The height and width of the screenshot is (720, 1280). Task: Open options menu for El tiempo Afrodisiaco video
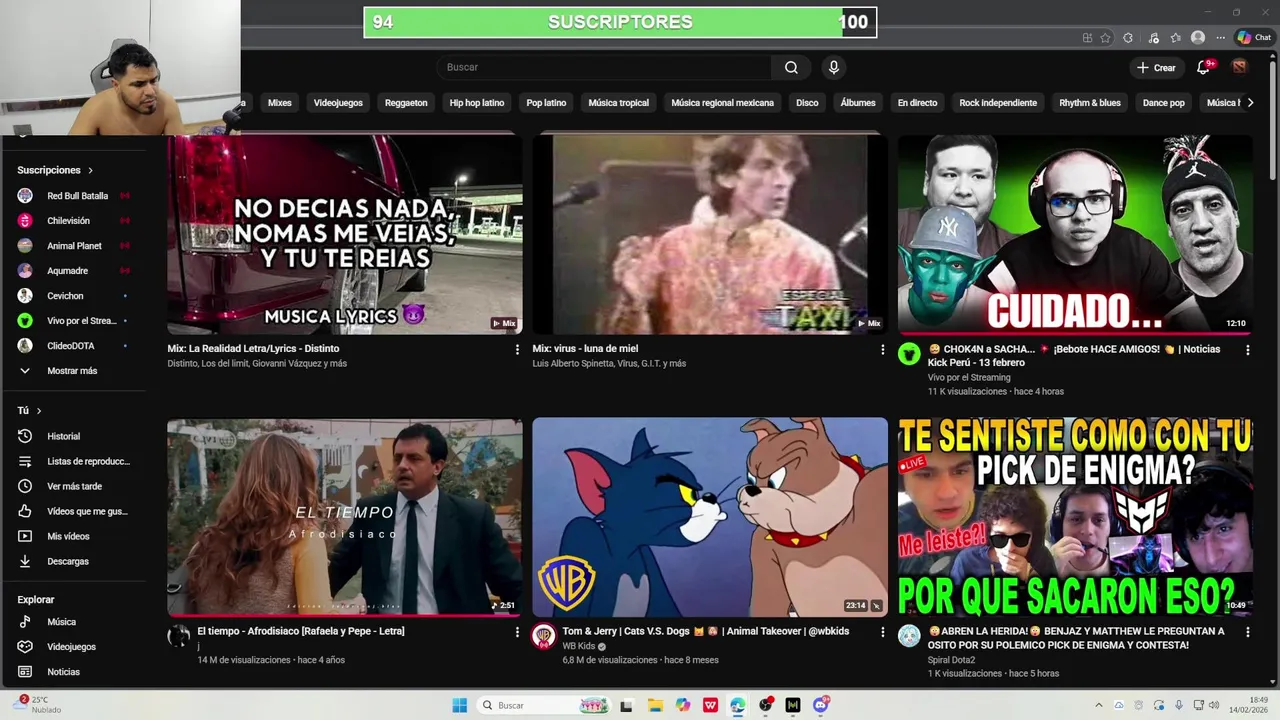pos(517,632)
